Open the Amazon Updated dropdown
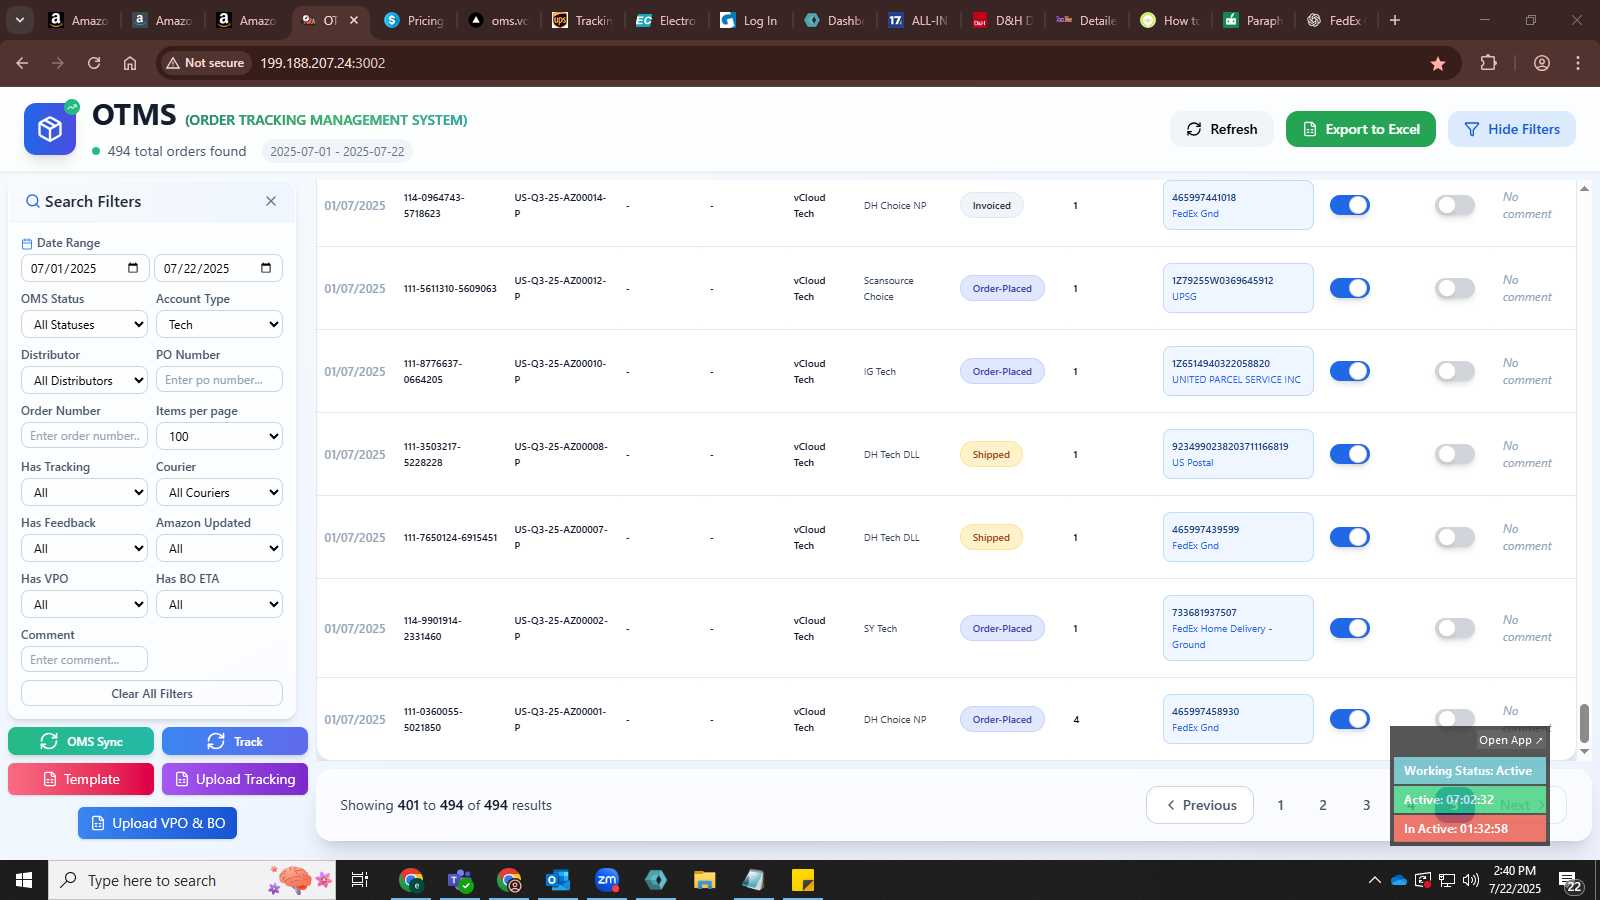 219,548
